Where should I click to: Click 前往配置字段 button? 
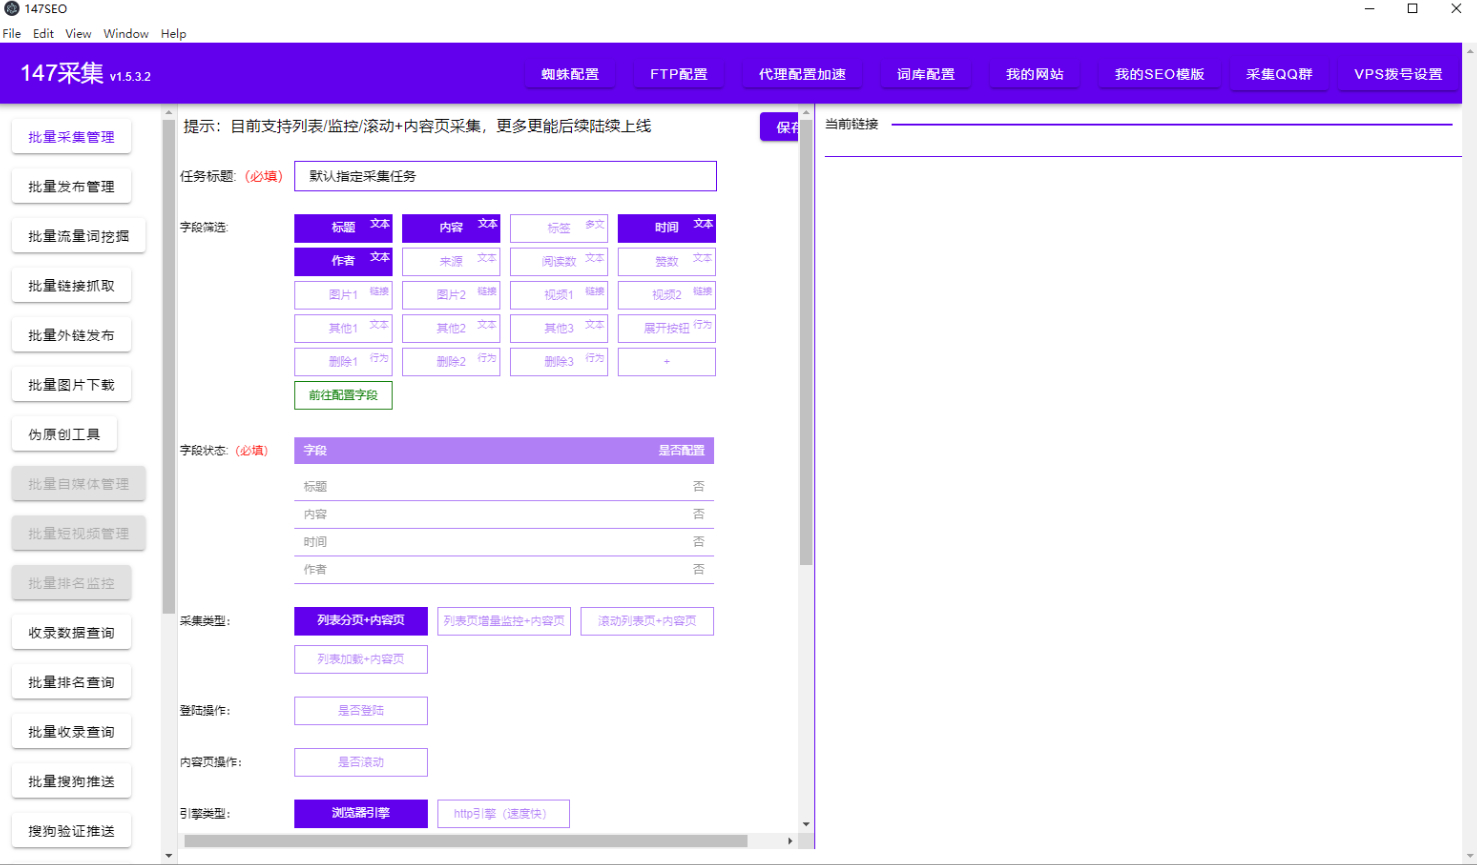click(x=343, y=396)
